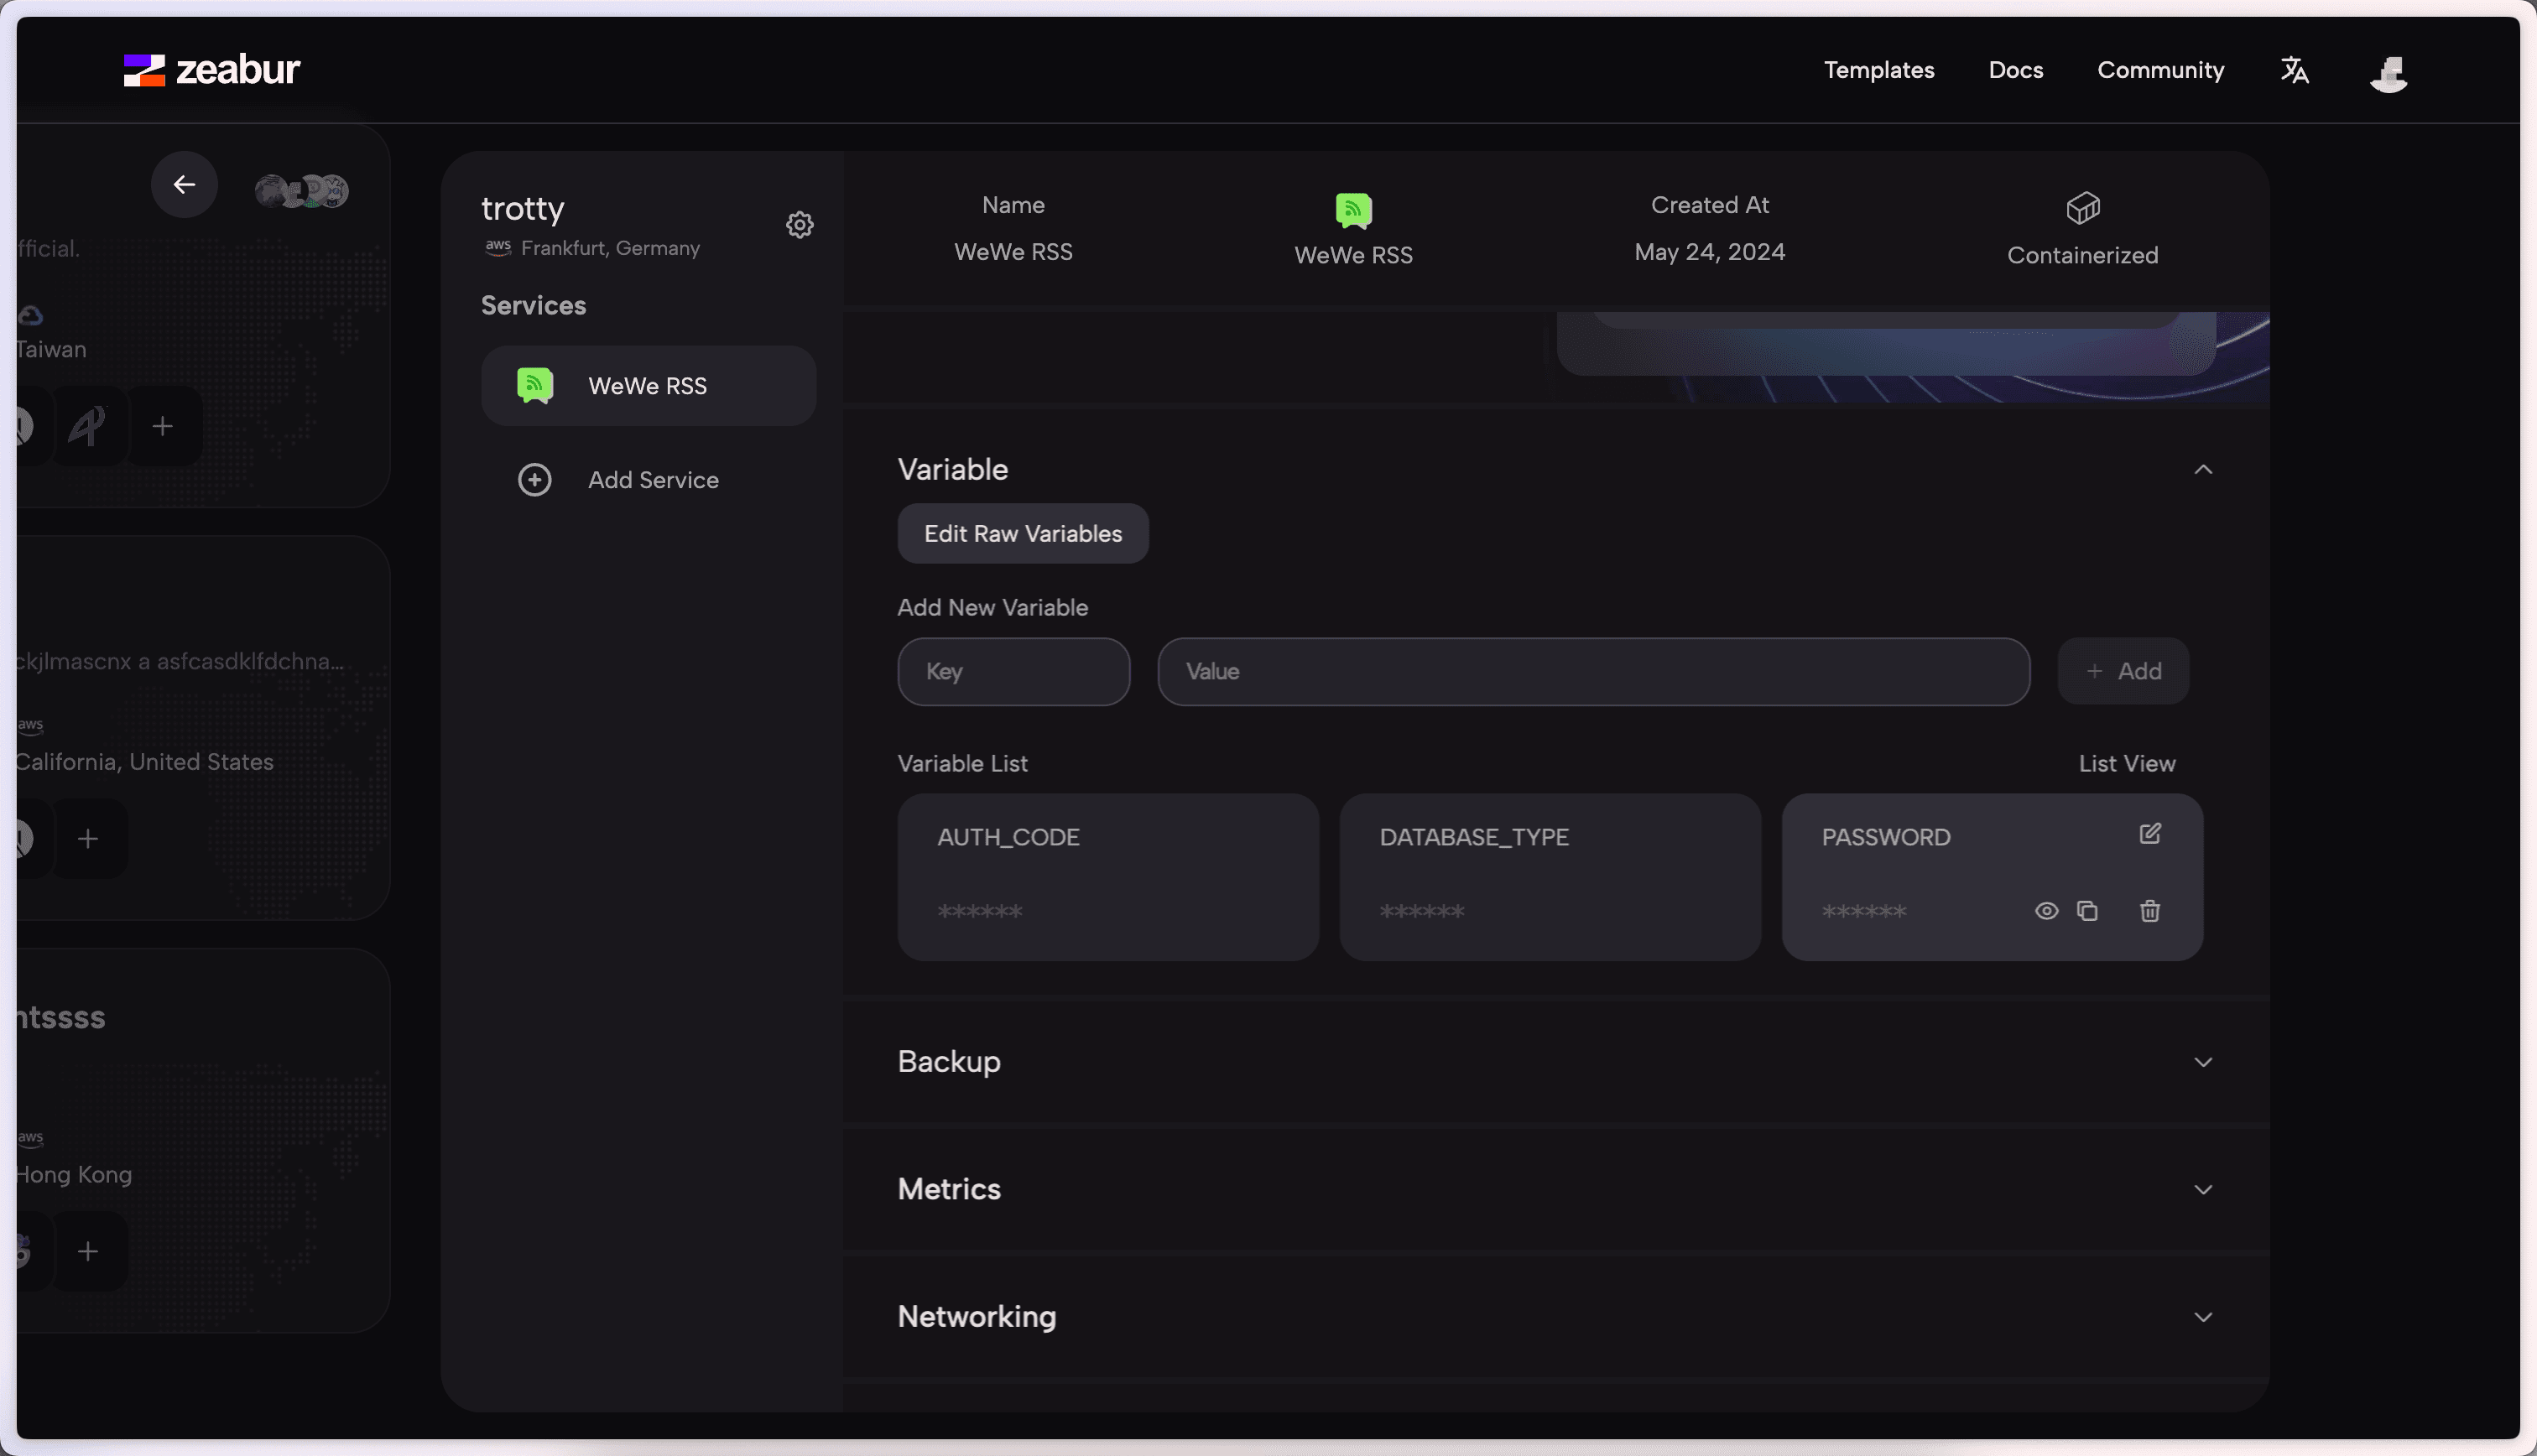Click the 'California, United States' project region
The image size is (2537, 1456).
[x=144, y=762]
